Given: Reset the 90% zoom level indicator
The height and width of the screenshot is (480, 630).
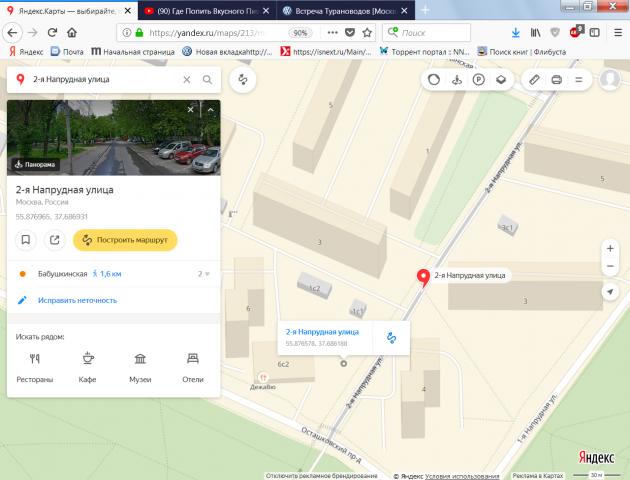Looking at the screenshot, I should click(300, 33).
